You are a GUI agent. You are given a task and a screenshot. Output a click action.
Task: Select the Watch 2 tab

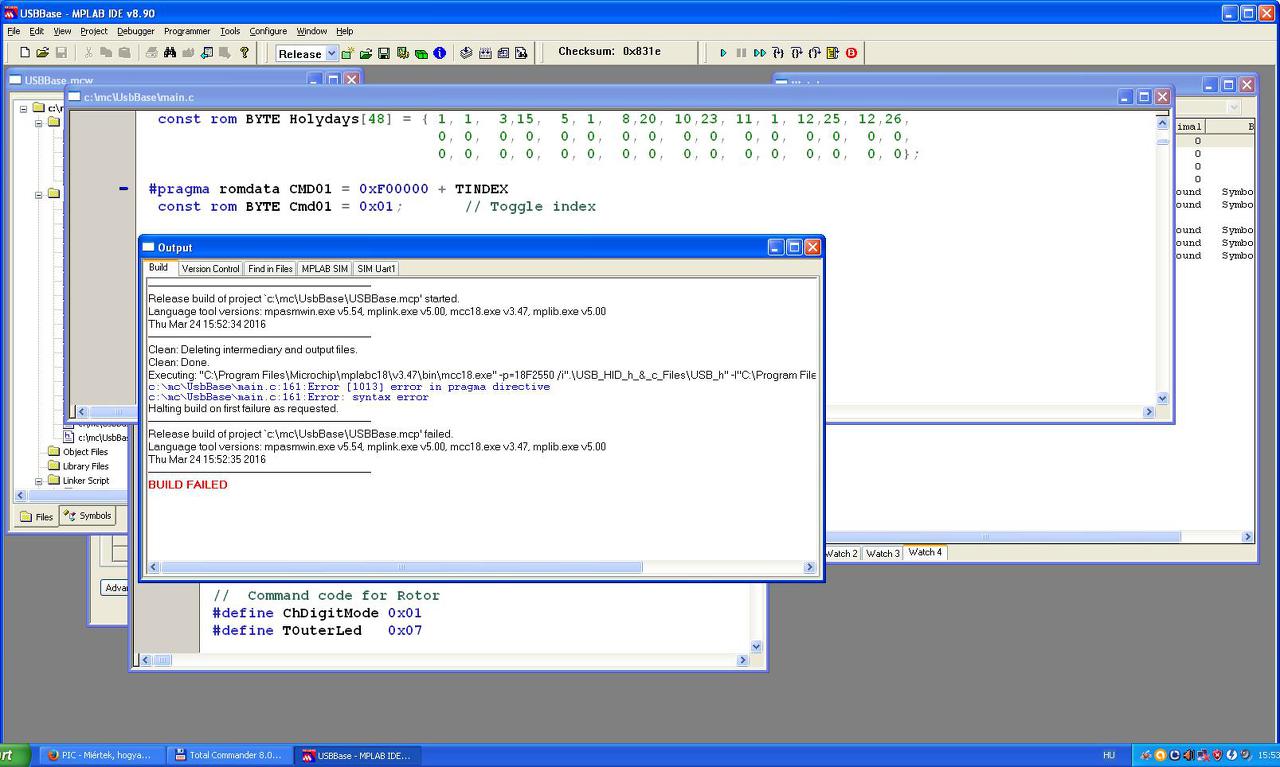pos(841,553)
